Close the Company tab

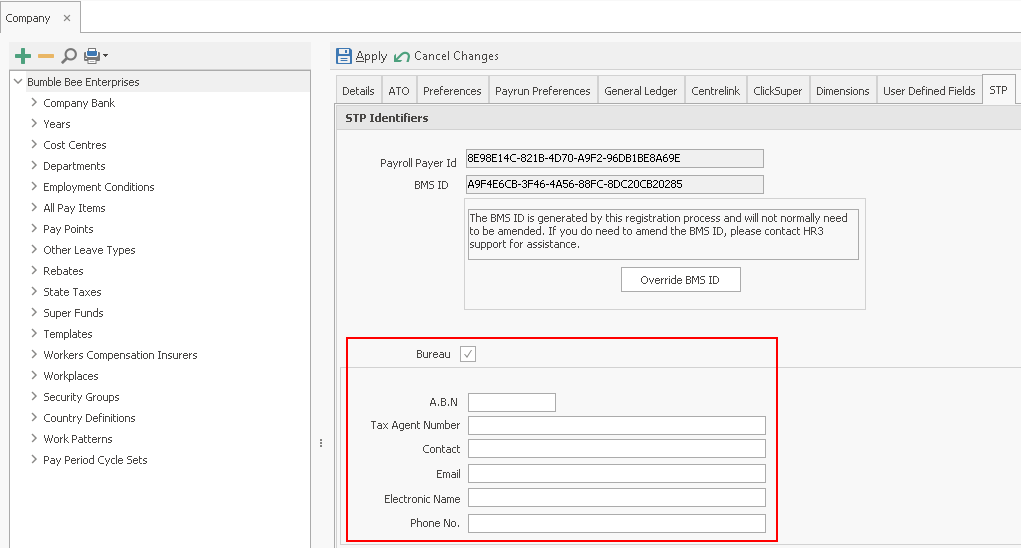67,18
